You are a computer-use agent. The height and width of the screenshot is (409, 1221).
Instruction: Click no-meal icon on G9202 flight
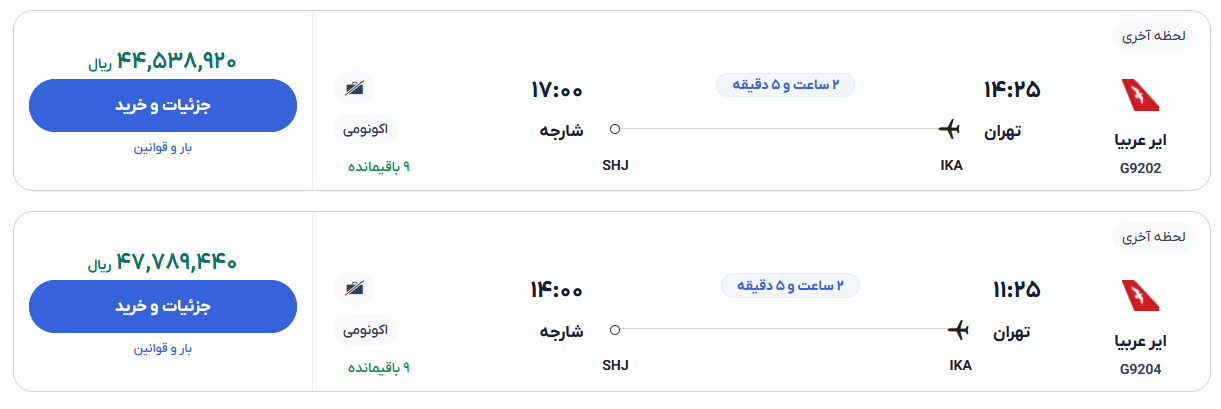point(354,89)
